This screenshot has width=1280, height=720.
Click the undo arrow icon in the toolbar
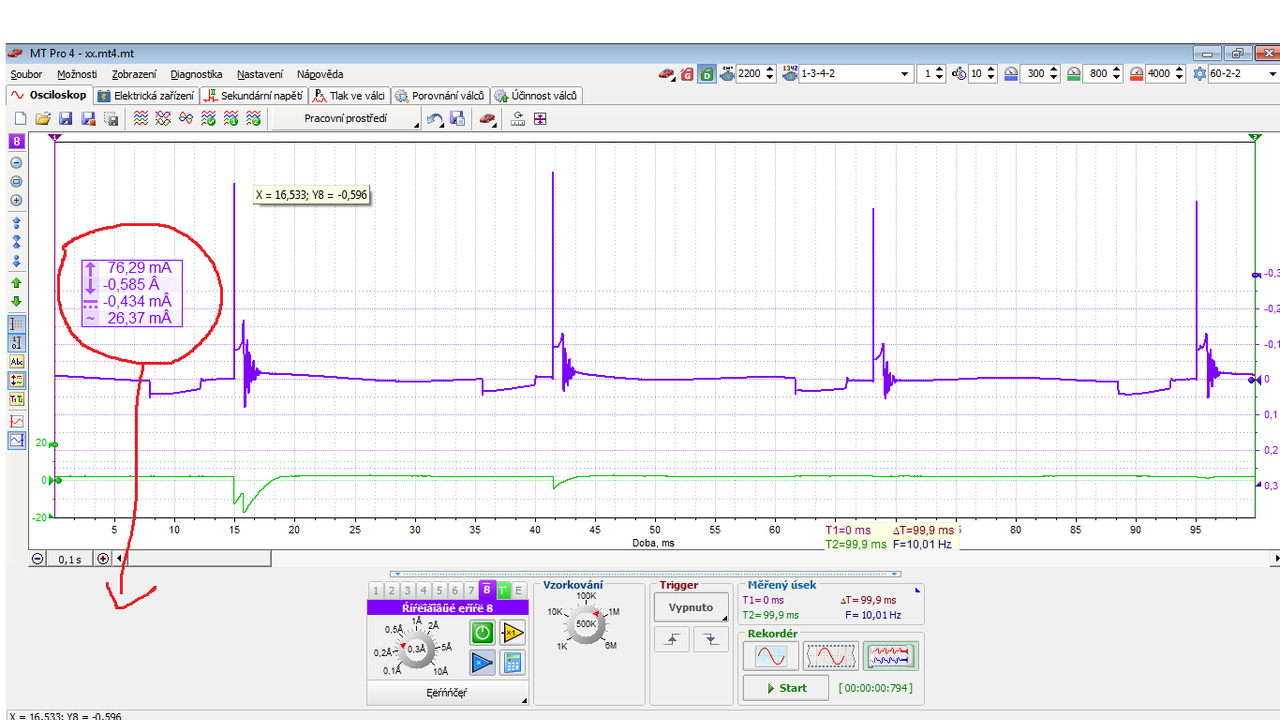(x=435, y=119)
